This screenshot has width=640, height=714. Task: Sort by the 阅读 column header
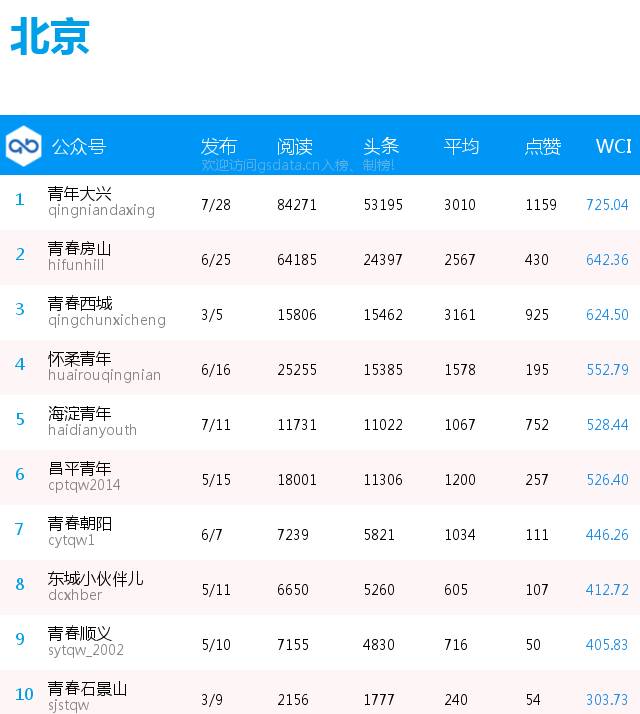pyautogui.click(x=295, y=147)
